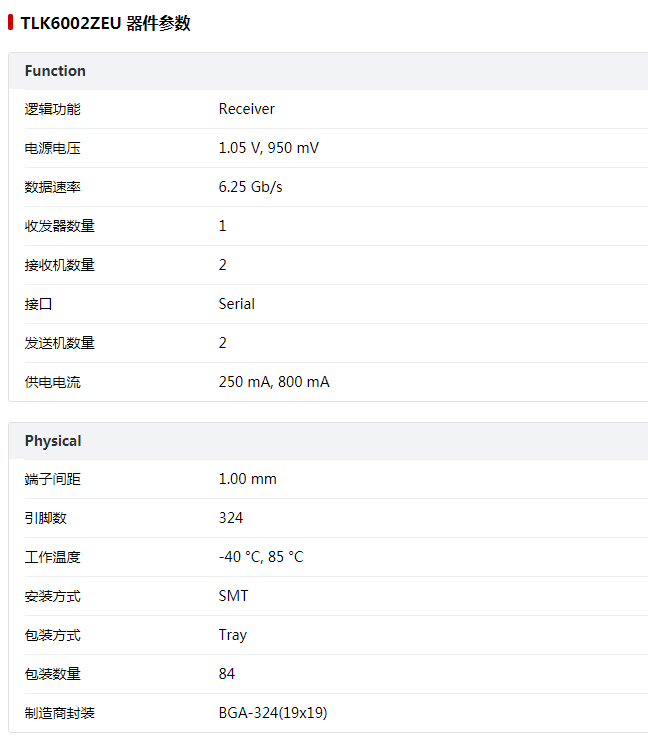
Task: Select the SMT value
Action: pos(233,596)
